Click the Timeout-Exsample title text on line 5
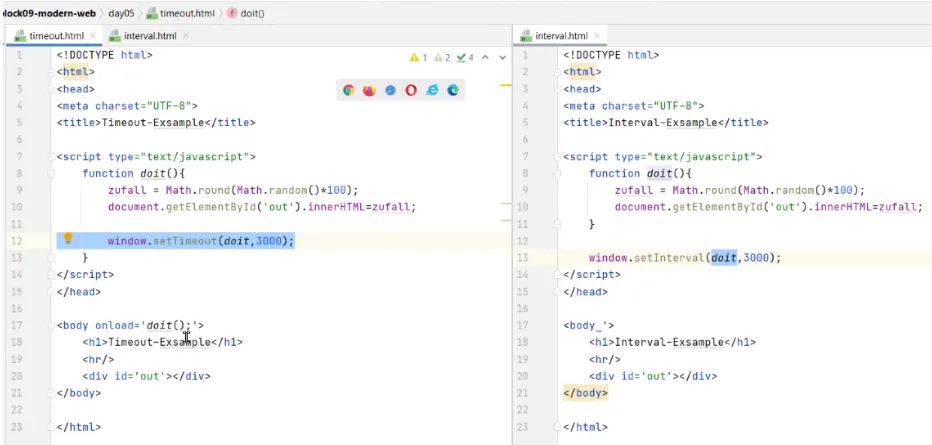 tap(152, 122)
